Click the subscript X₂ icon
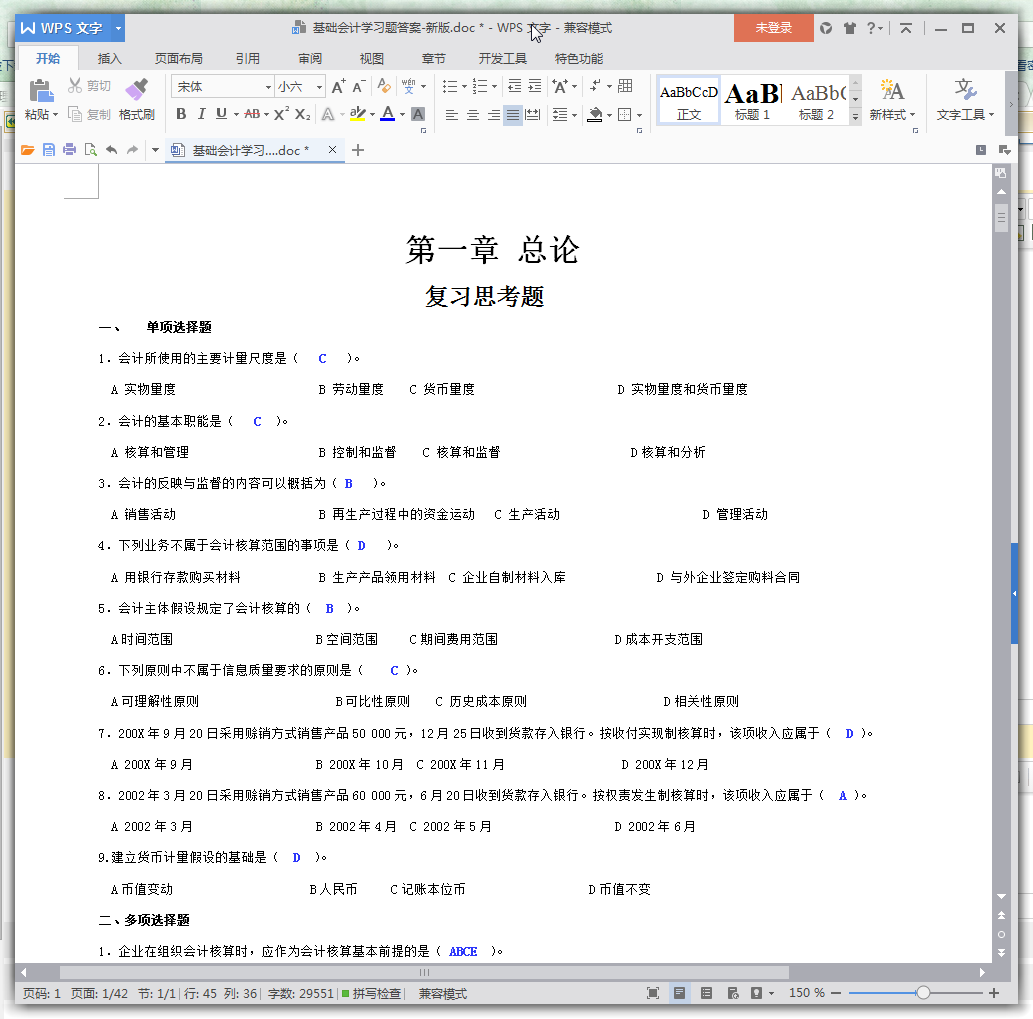 302,114
